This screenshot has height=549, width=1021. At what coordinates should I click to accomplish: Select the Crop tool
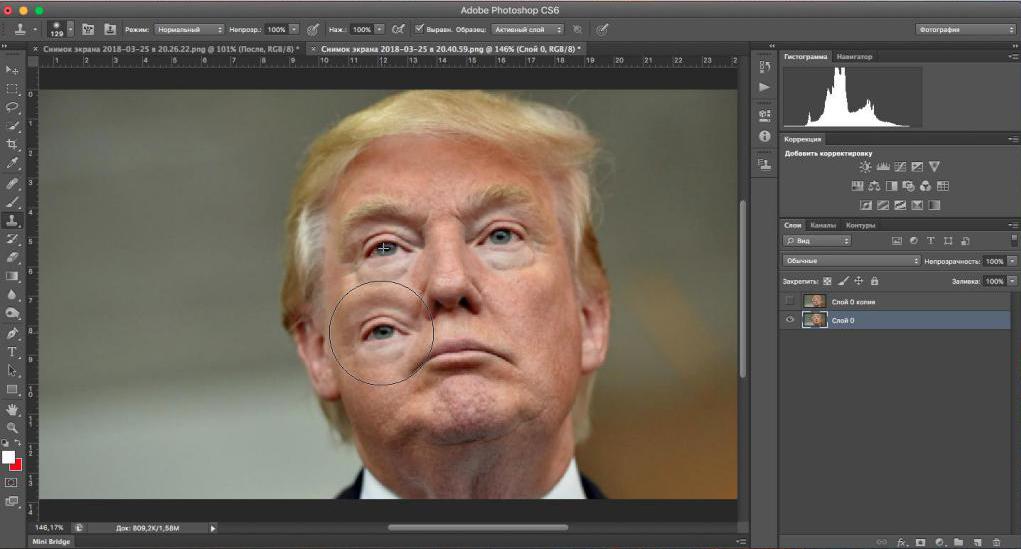(12, 144)
